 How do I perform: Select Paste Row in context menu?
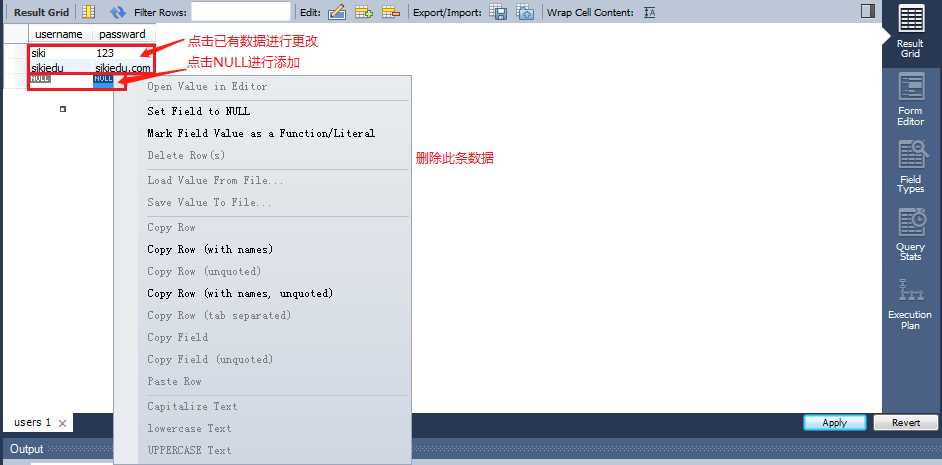pyautogui.click(x=174, y=381)
